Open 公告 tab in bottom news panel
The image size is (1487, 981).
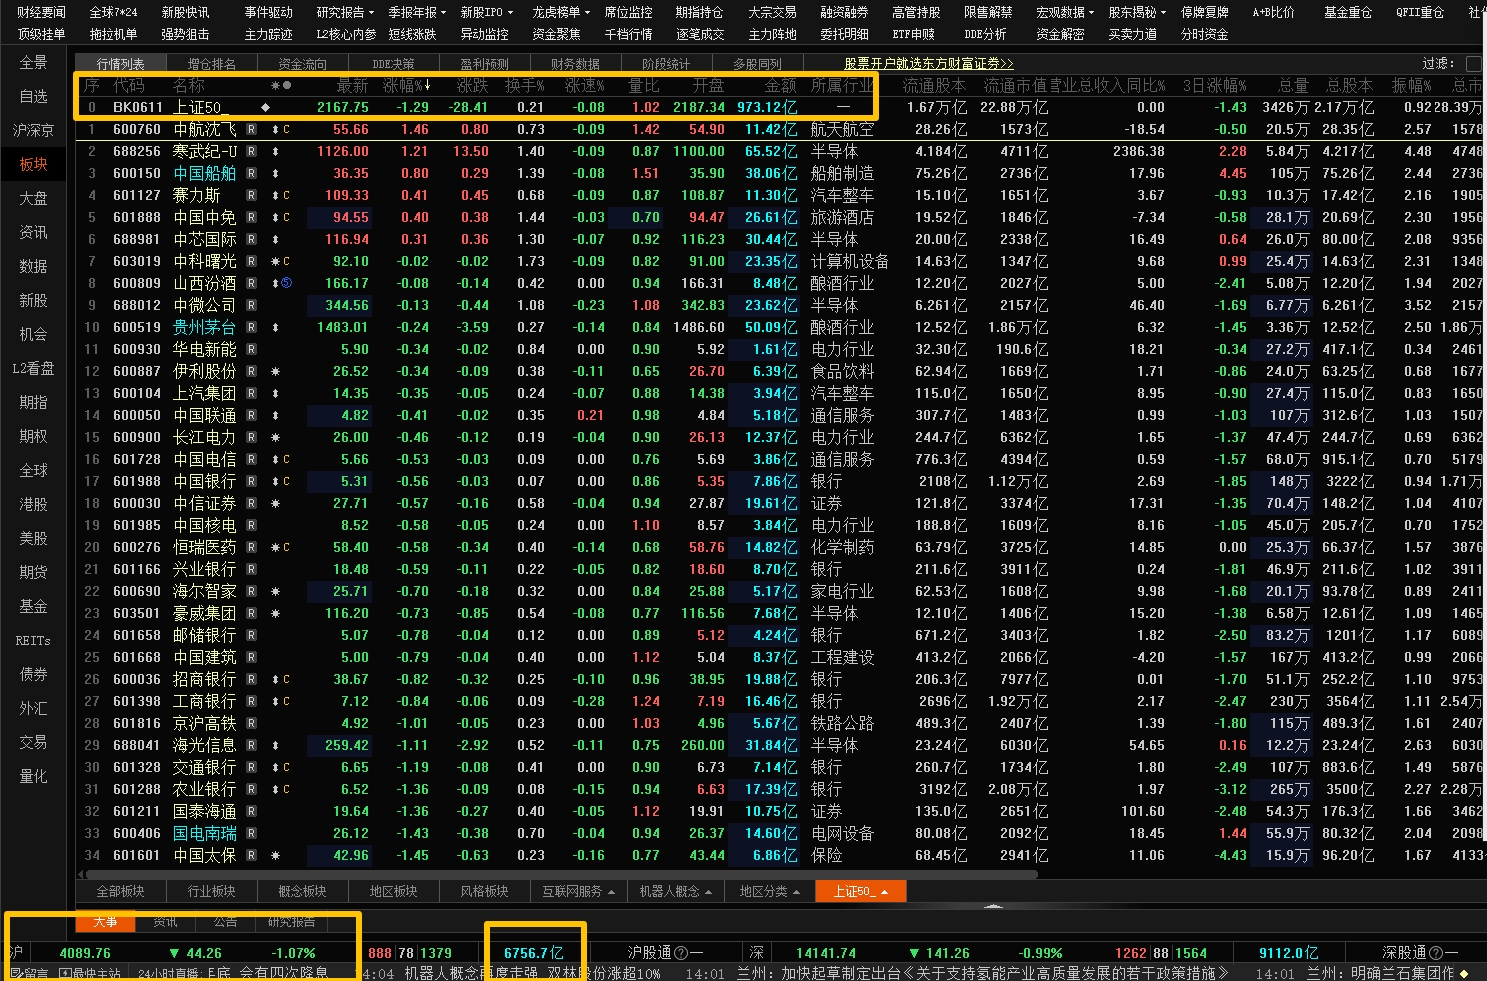(x=225, y=921)
